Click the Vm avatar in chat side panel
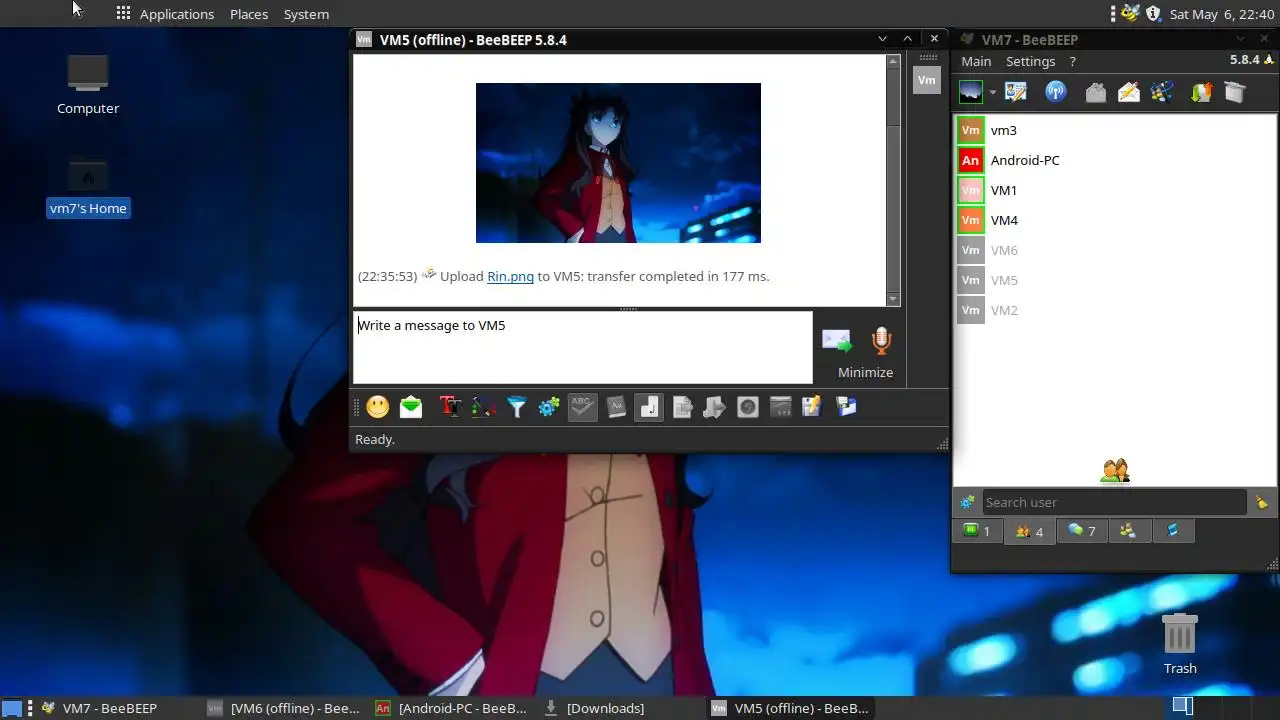Screen dimensions: 1280x720 927,80
